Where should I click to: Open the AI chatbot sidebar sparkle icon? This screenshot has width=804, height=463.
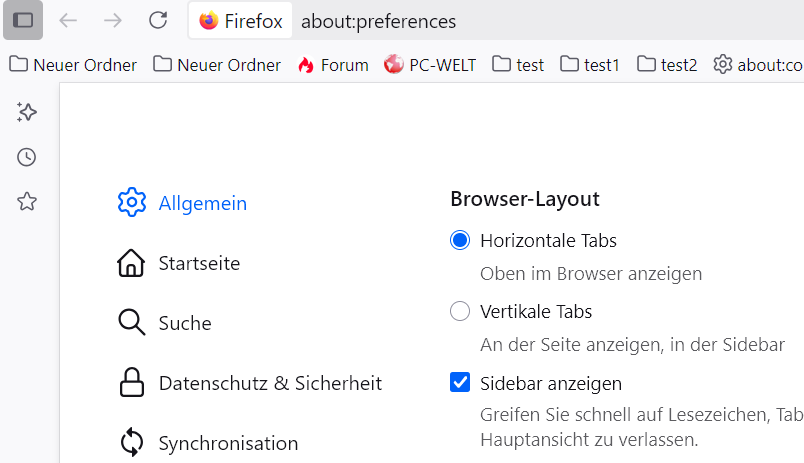pos(27,112)
